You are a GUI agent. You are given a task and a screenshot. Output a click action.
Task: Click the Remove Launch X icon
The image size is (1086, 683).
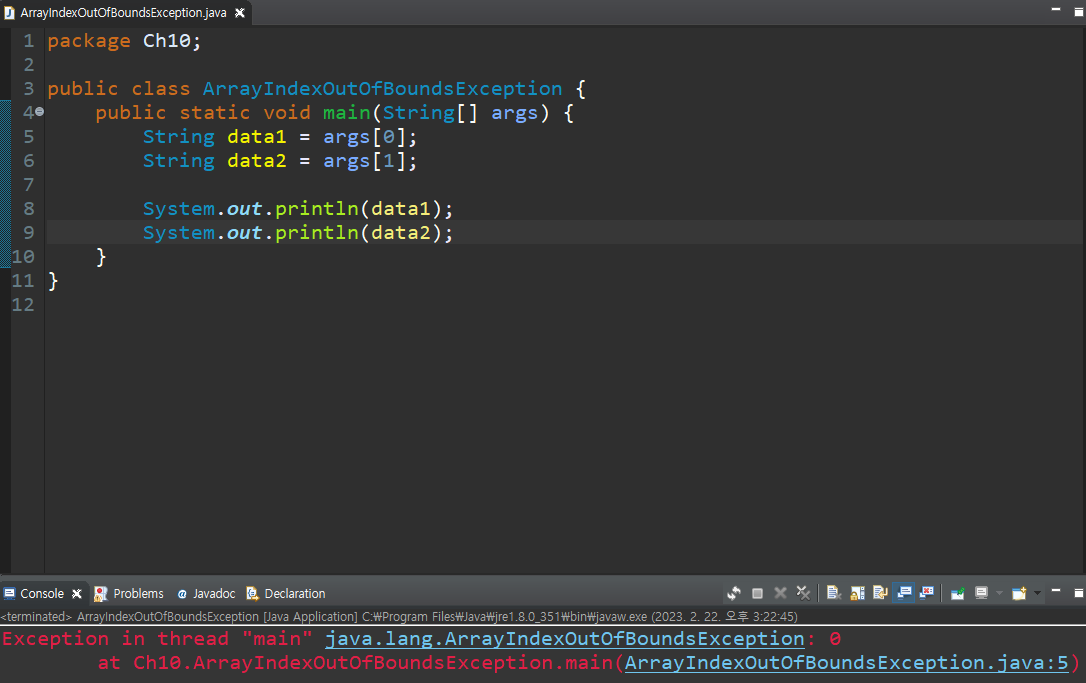click(780, 593)
